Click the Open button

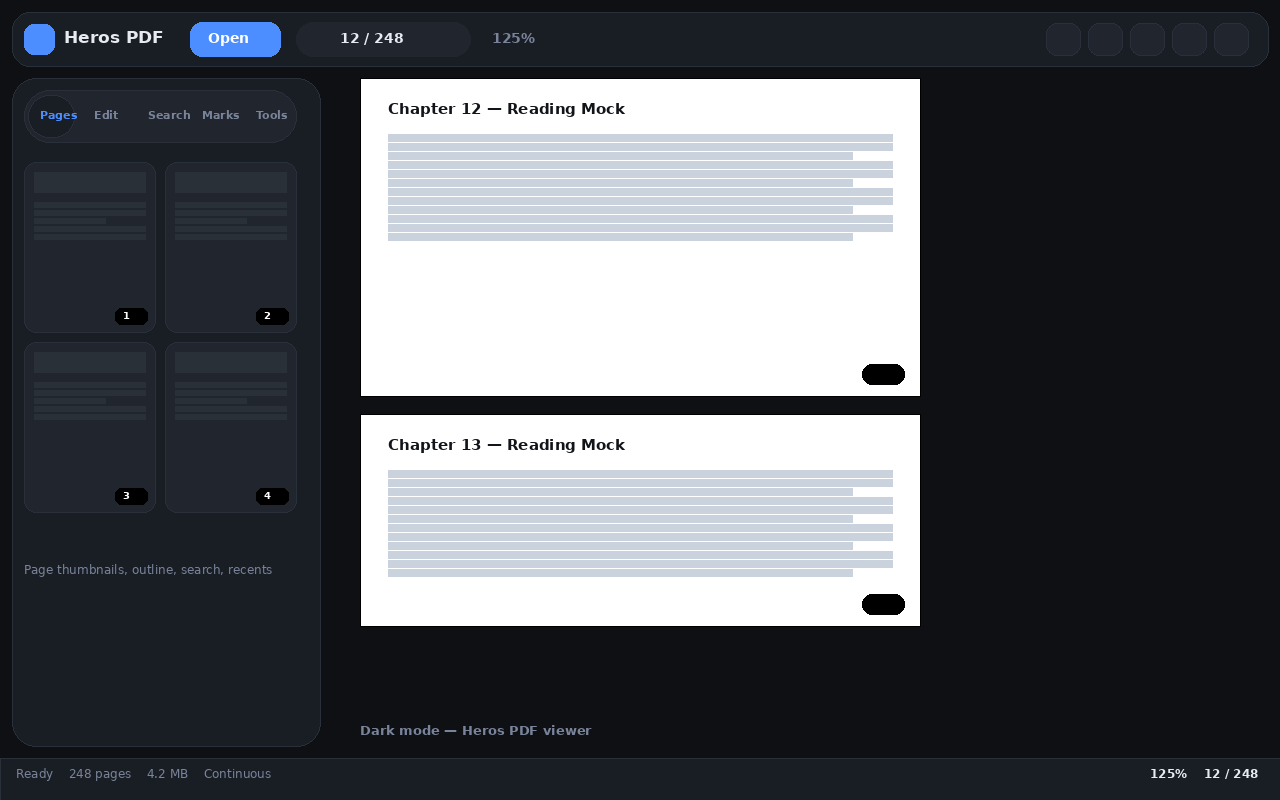235,39
